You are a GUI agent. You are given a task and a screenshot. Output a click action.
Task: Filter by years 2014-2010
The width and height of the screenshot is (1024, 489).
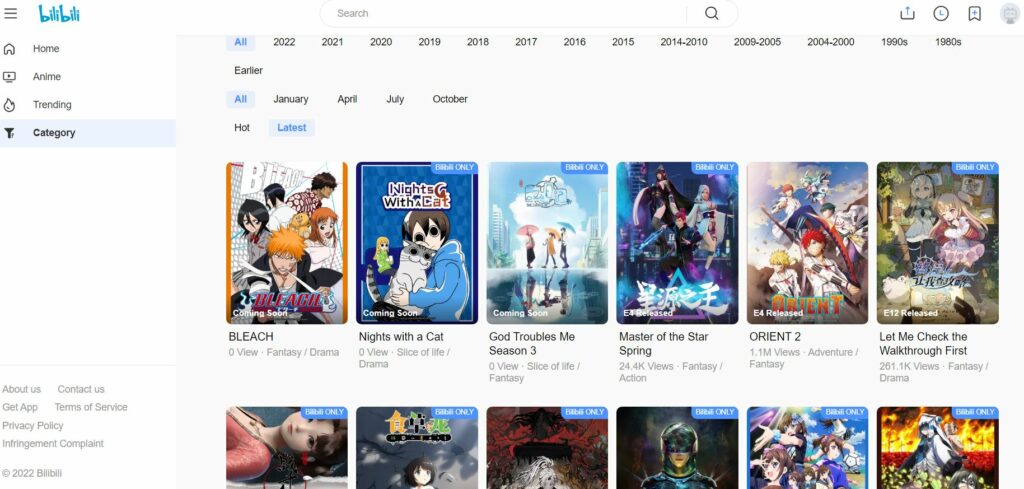[684, 42]
